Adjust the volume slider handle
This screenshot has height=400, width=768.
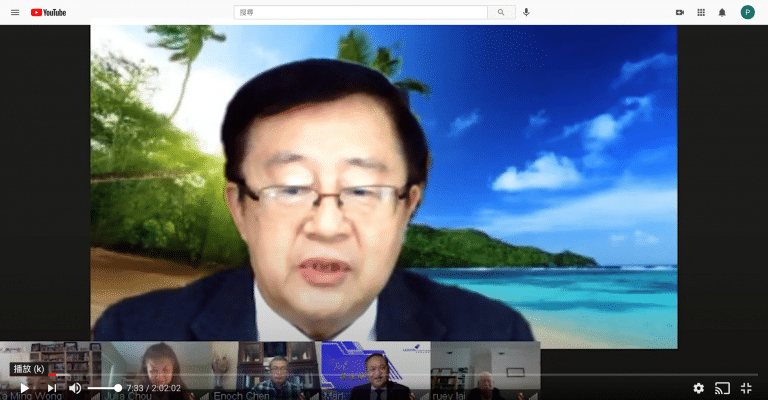pyautogui.click(x=118, y=388)
